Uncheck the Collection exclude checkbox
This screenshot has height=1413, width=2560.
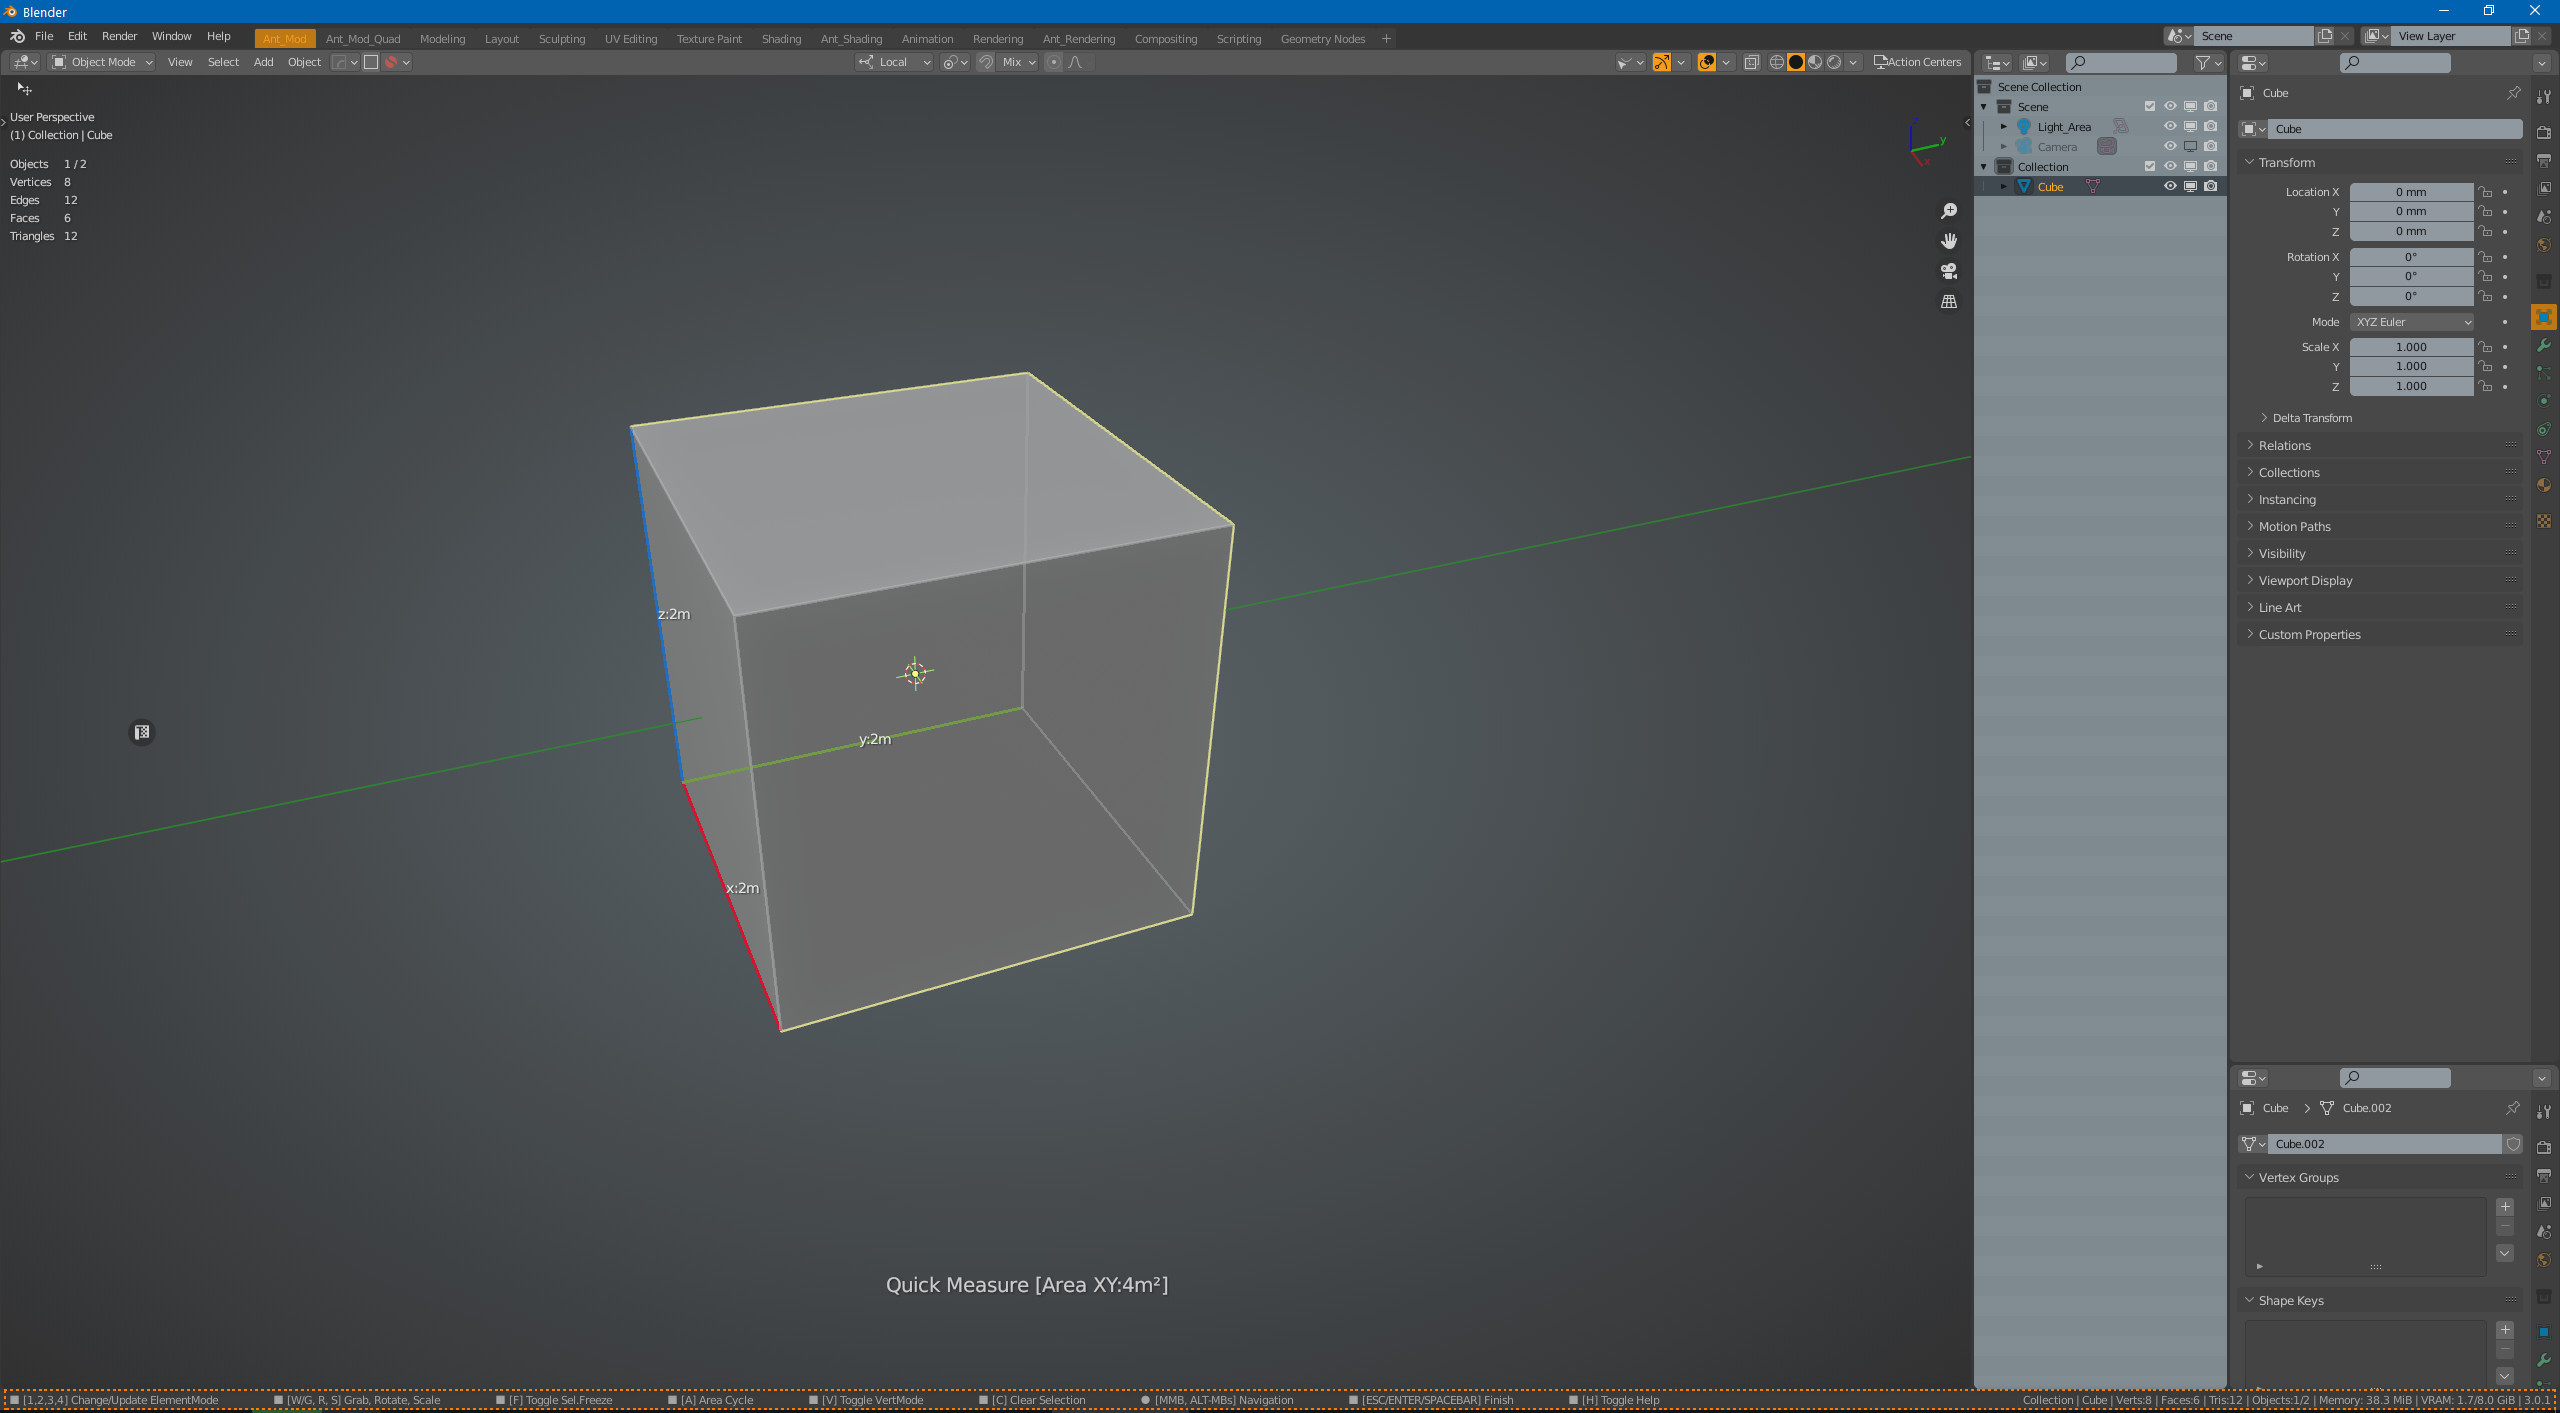click(2150, 166)
